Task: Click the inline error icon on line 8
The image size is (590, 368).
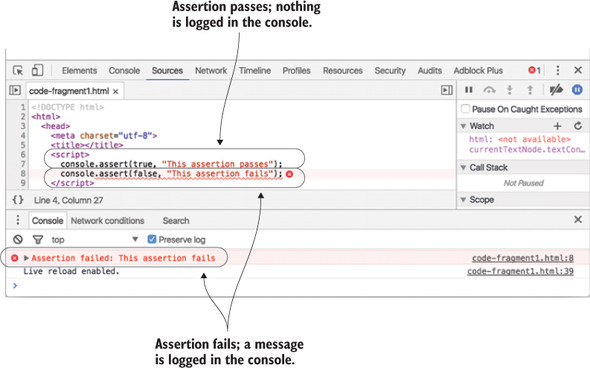Action: pyautogui.click(x=289, y=174)
